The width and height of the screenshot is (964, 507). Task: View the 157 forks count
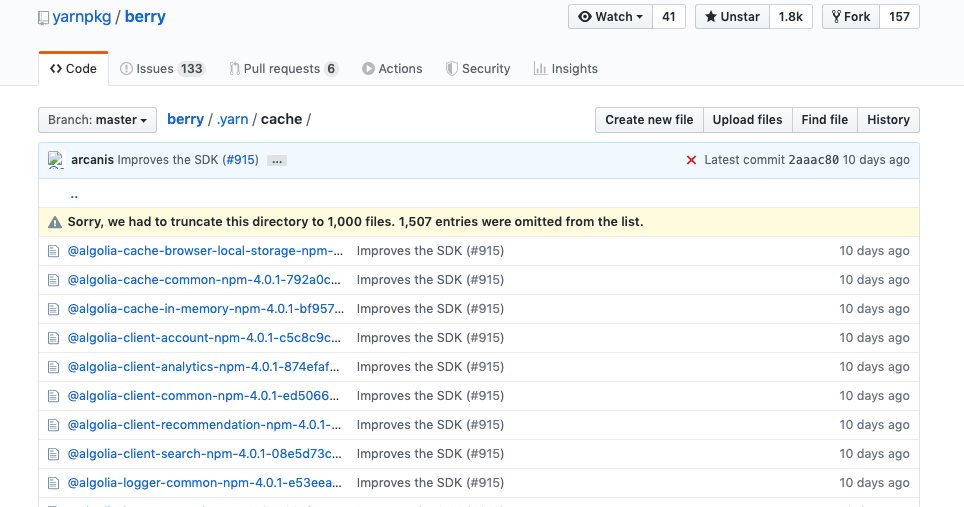tap(899, 17)
